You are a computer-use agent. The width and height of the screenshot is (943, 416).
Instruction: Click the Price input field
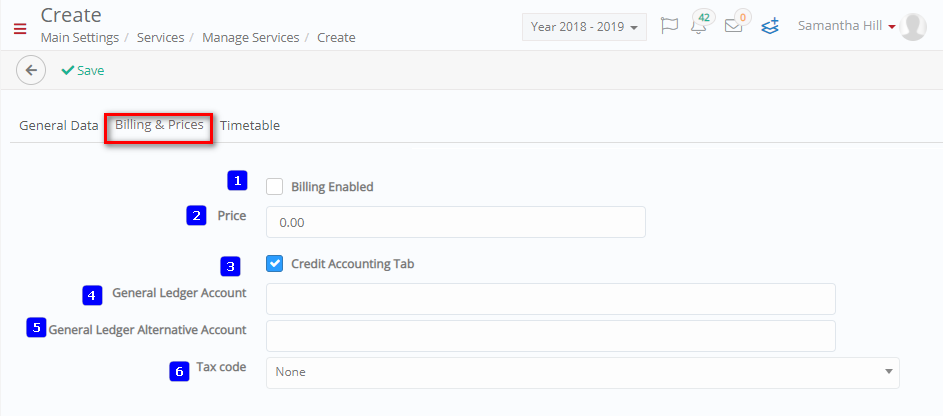pyautogui.click(x=455, y=222)
